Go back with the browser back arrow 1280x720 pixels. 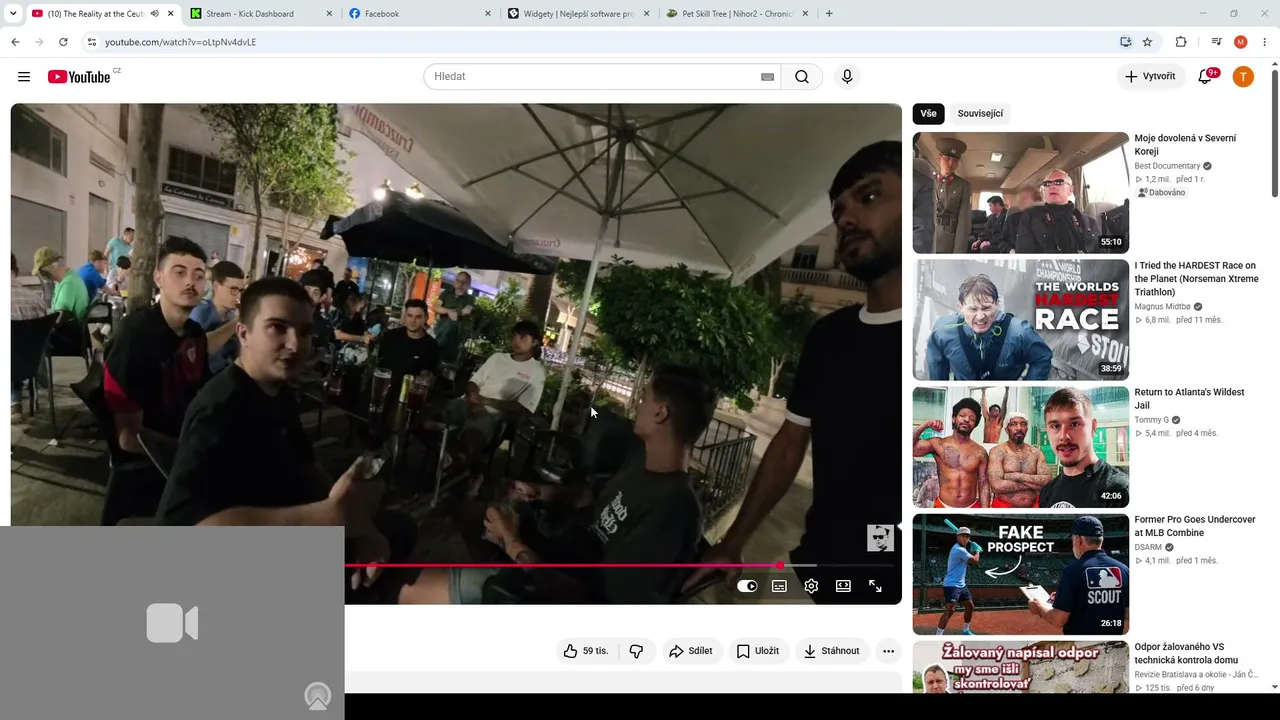click(15, 42)
